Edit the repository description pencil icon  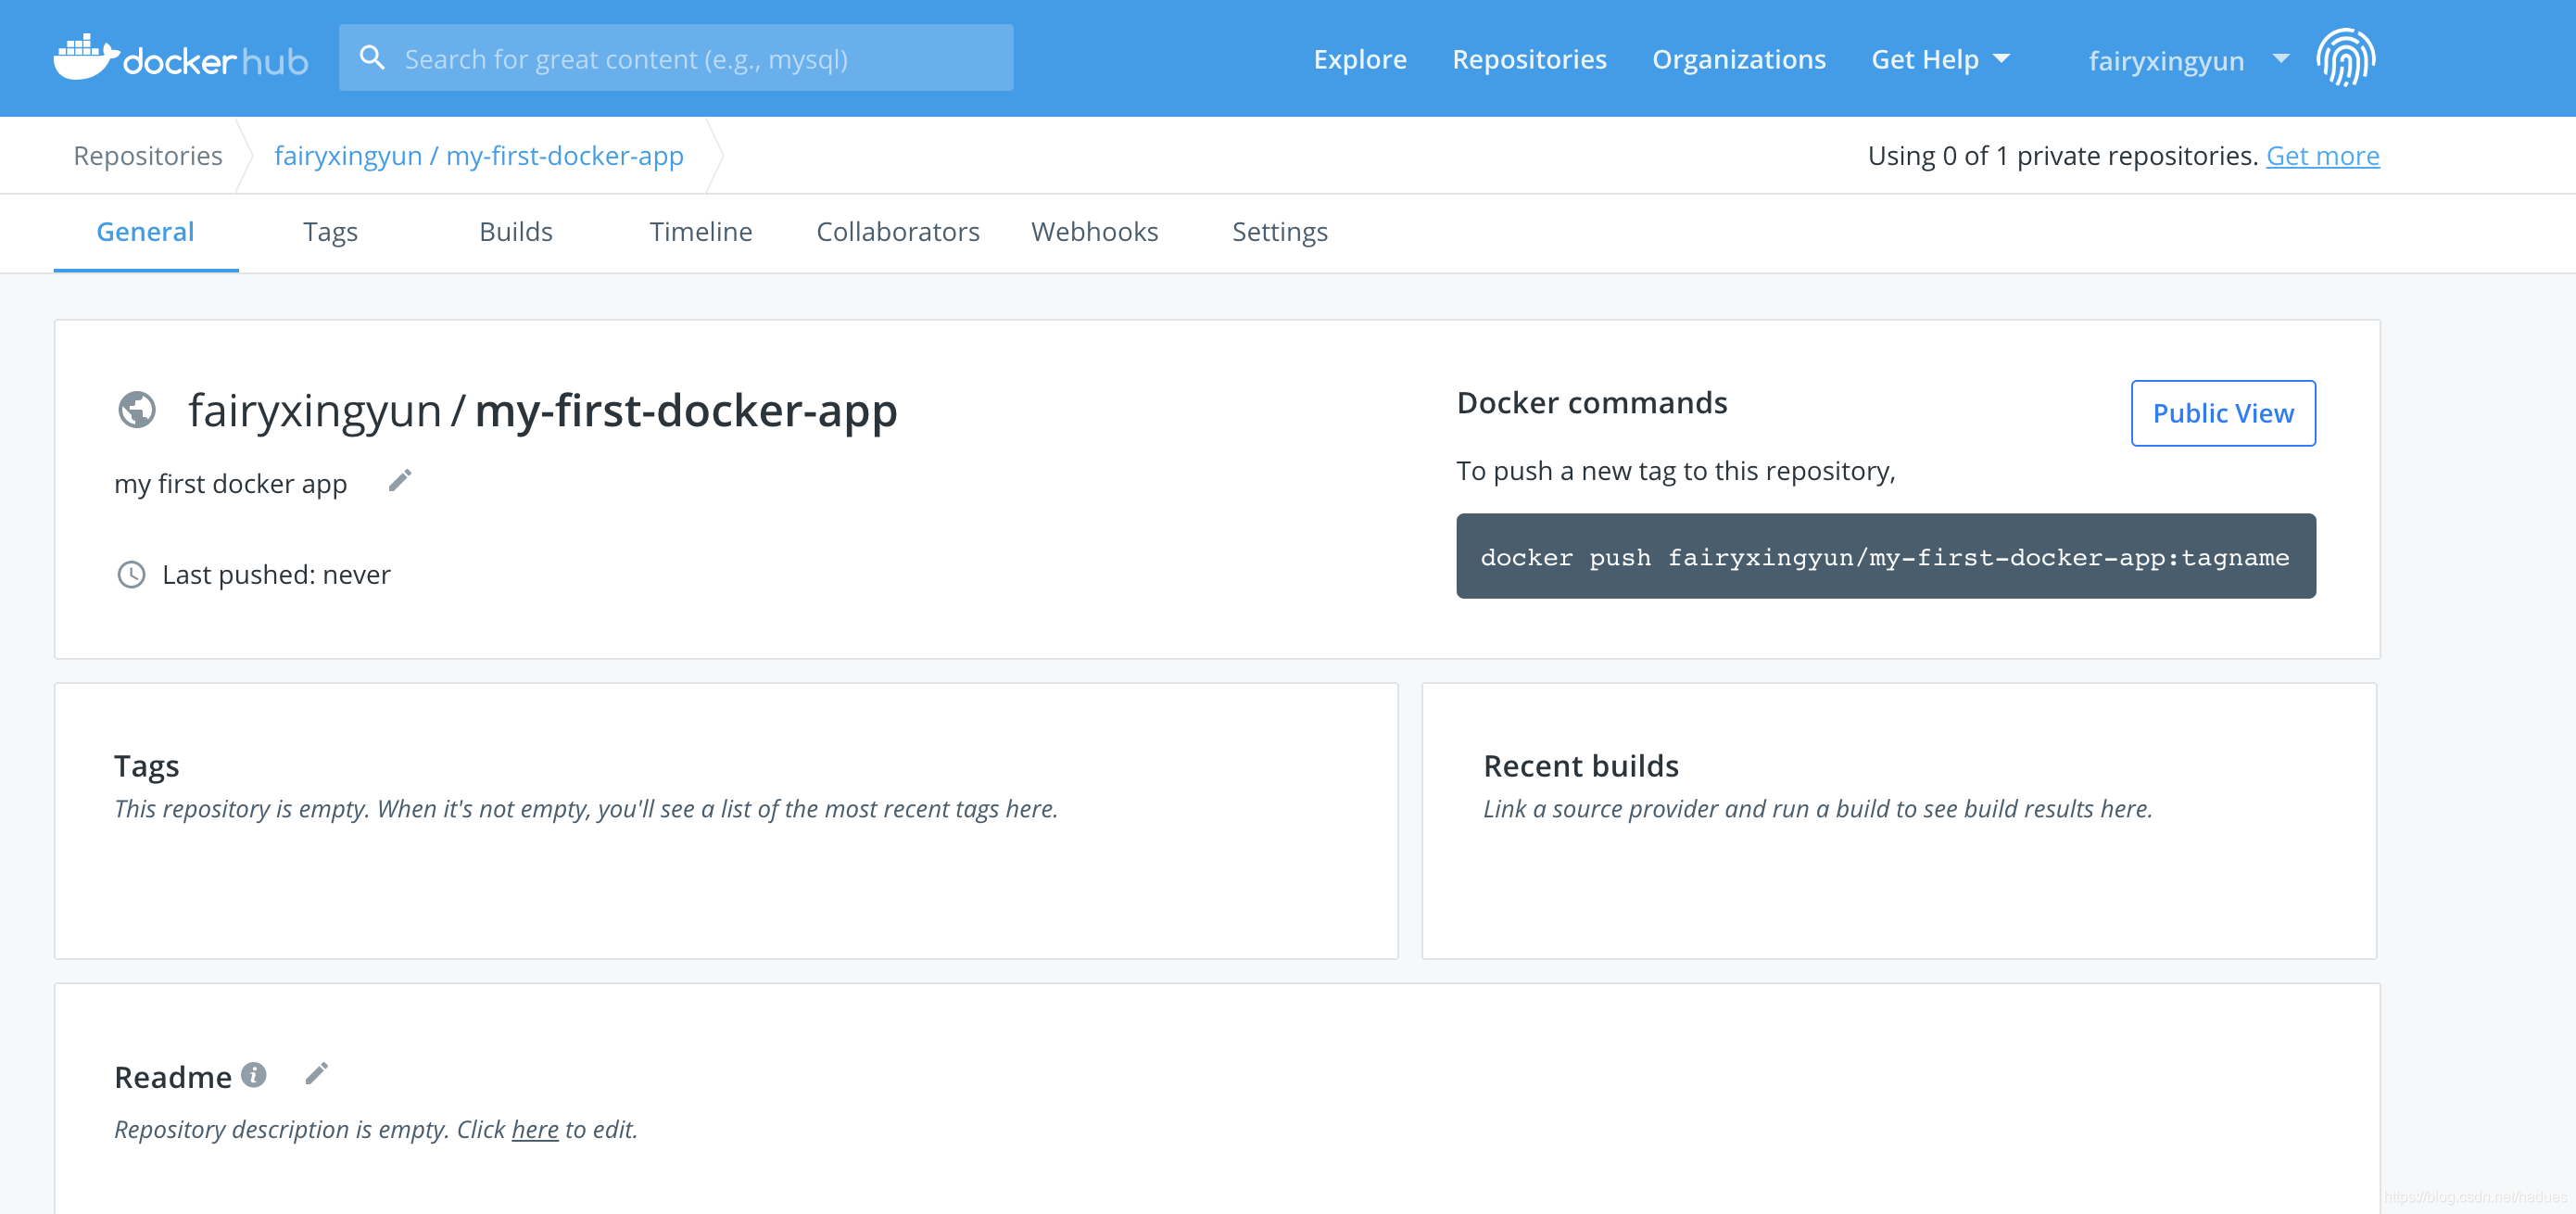[x=400, y=481]
